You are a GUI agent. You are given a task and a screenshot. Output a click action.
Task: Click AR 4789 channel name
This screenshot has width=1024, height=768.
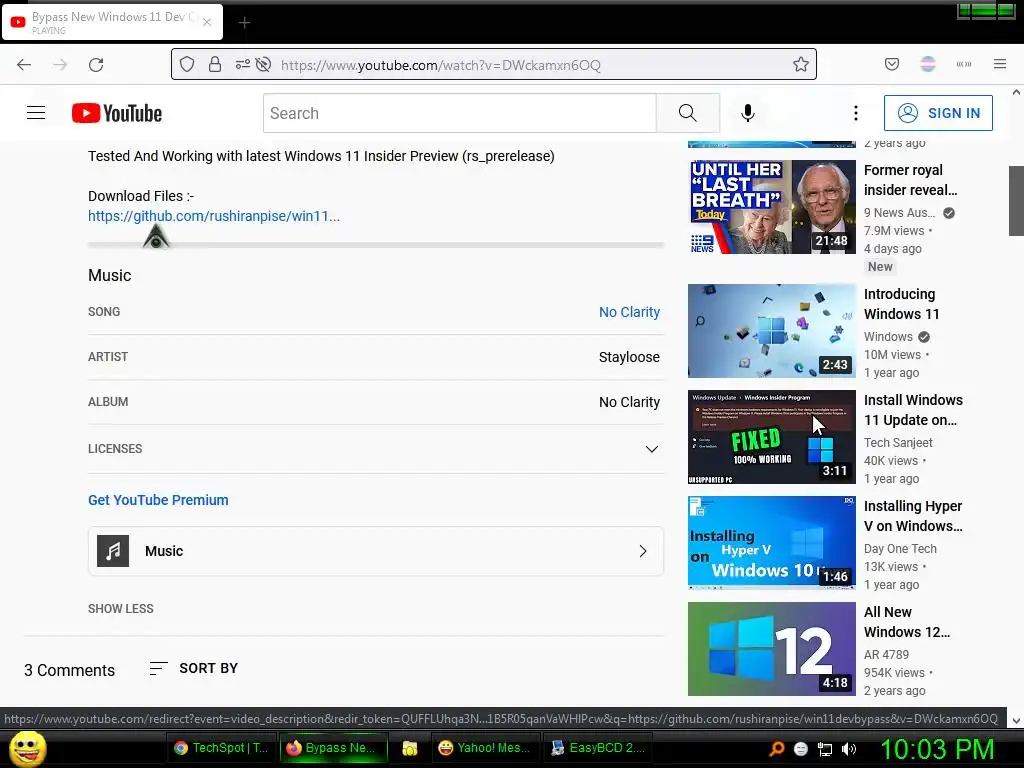tap(886, 655)
